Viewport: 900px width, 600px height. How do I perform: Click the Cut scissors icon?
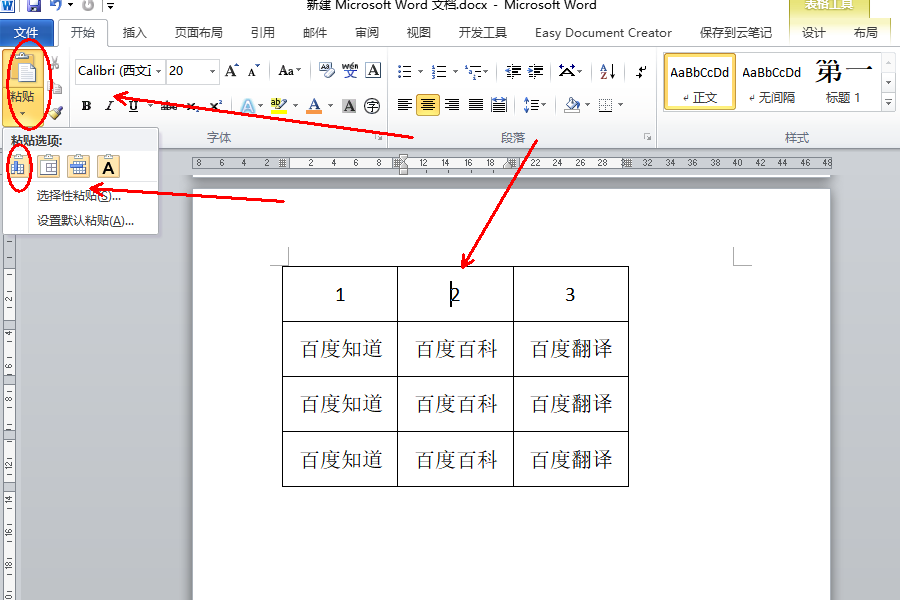click(55, 63)
